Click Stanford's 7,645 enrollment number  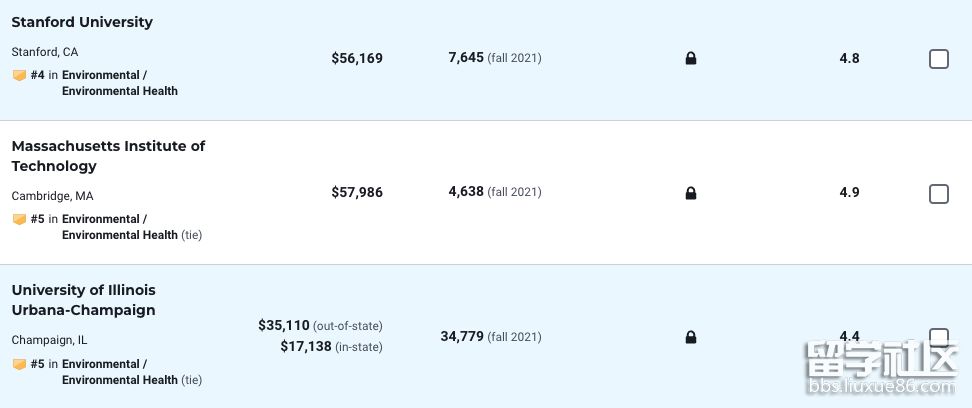[x=466, y=58]
